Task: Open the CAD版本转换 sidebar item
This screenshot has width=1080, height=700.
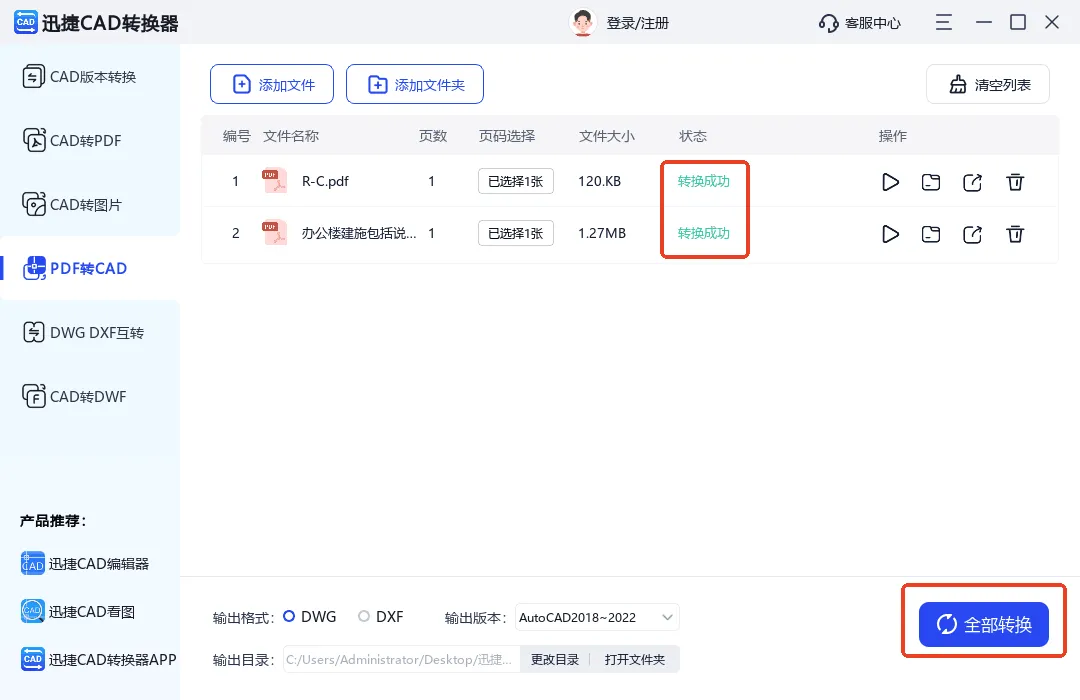Action: [x=79, y=76]
